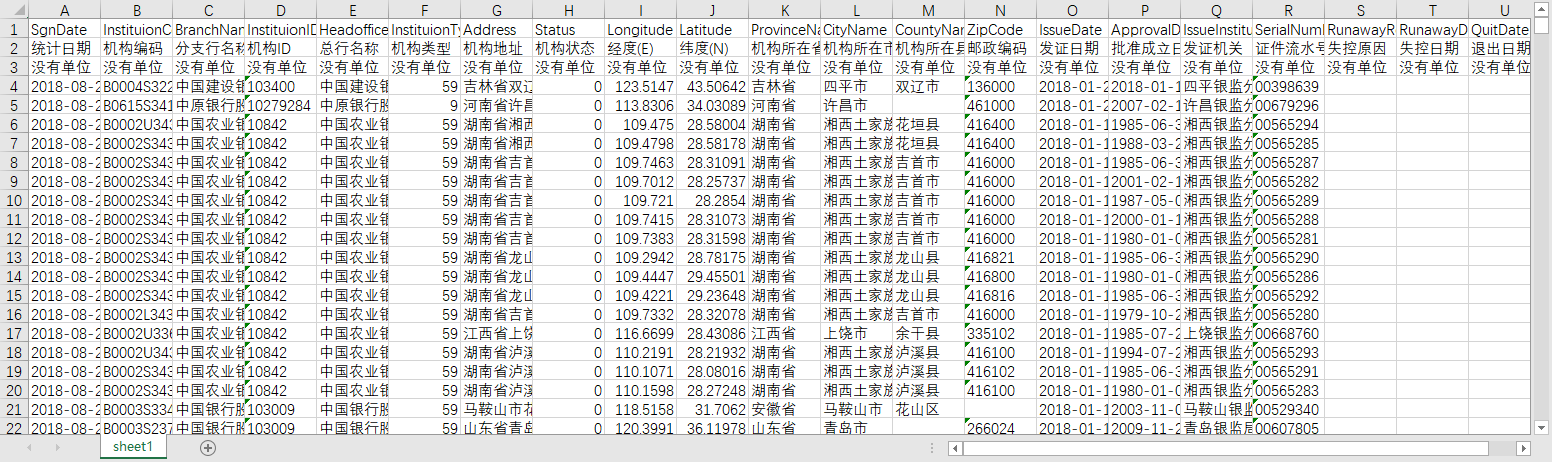Click the 机构地址 cell
Viewport: 1552px width, 462px height.
[x=496, y=49]
